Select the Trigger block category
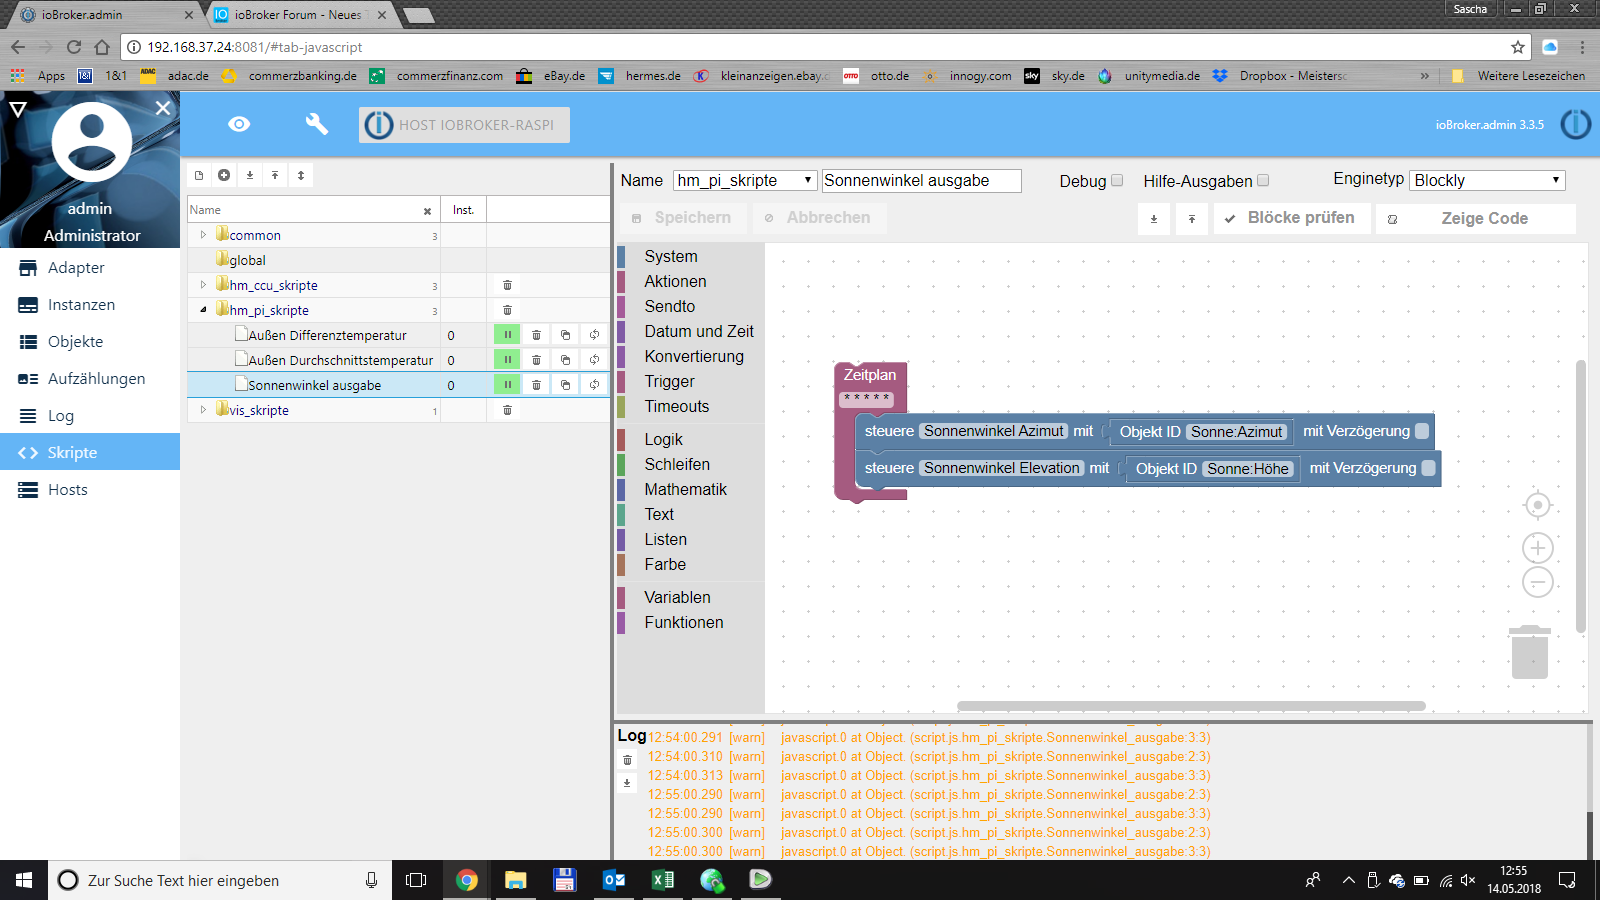 coord(669,381)
